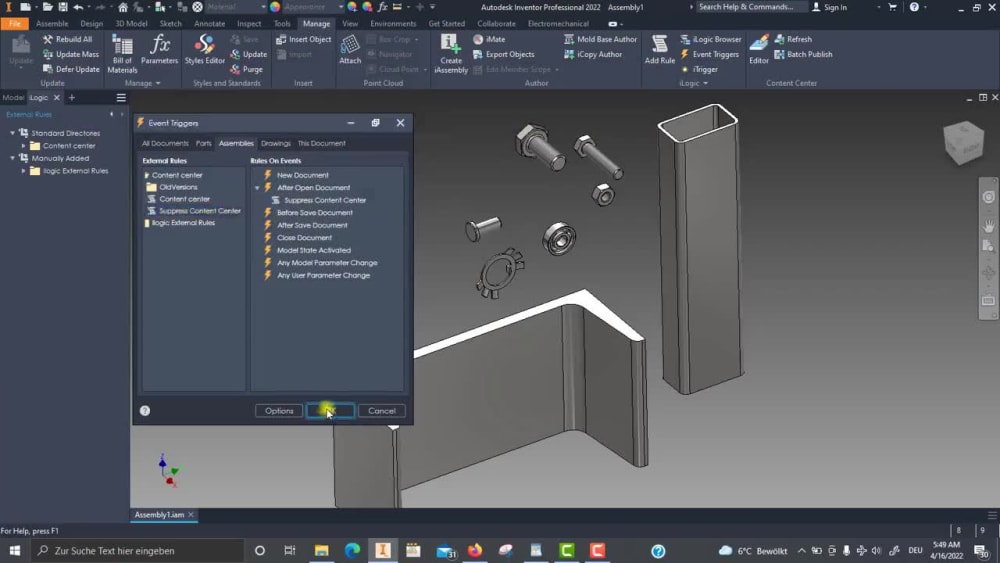Viewport: 1000px width, 563px height.
Task: Click help icon in Event Triggers dialog
Action: [145, 411]
